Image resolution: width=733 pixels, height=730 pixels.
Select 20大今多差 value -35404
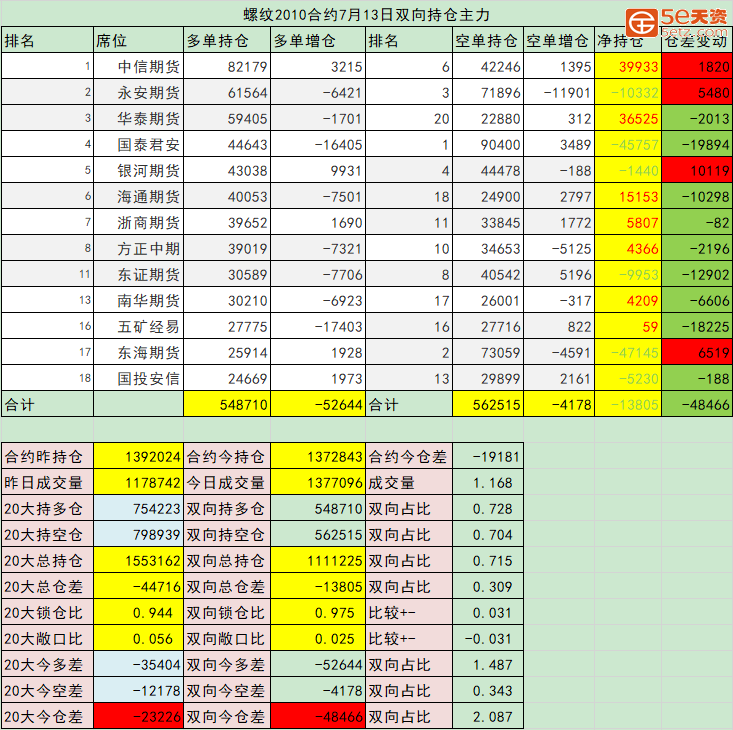pyautogui.click(x=138, y=664)
